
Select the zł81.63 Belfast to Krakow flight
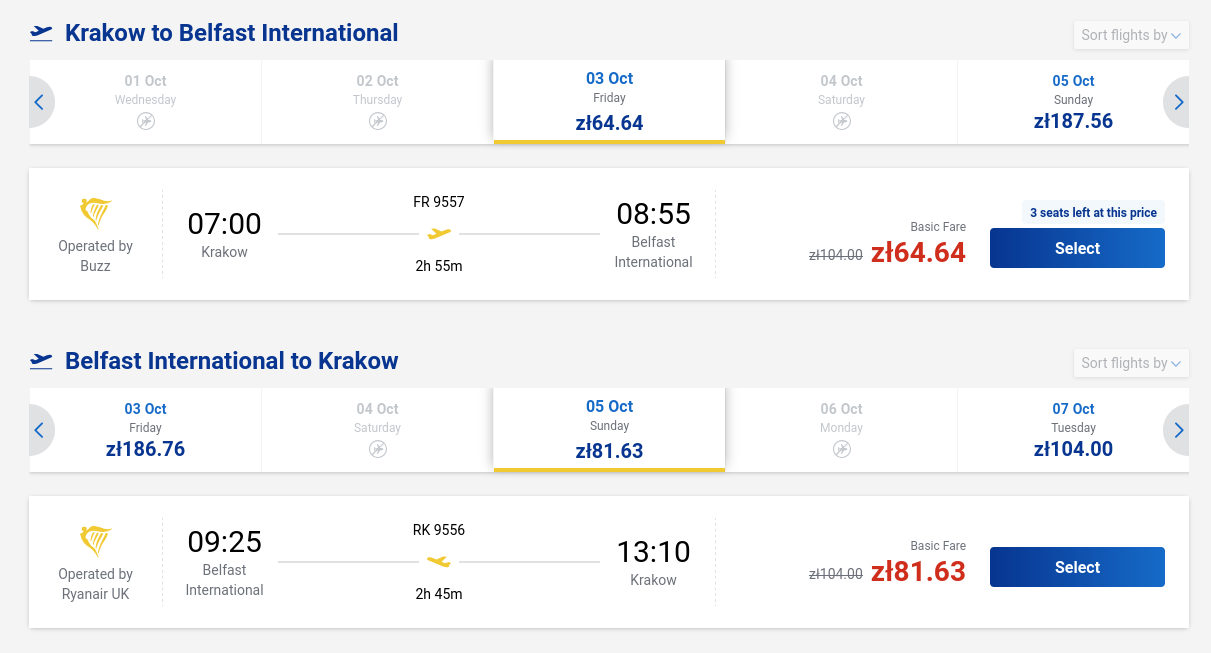coord(1077,567)
